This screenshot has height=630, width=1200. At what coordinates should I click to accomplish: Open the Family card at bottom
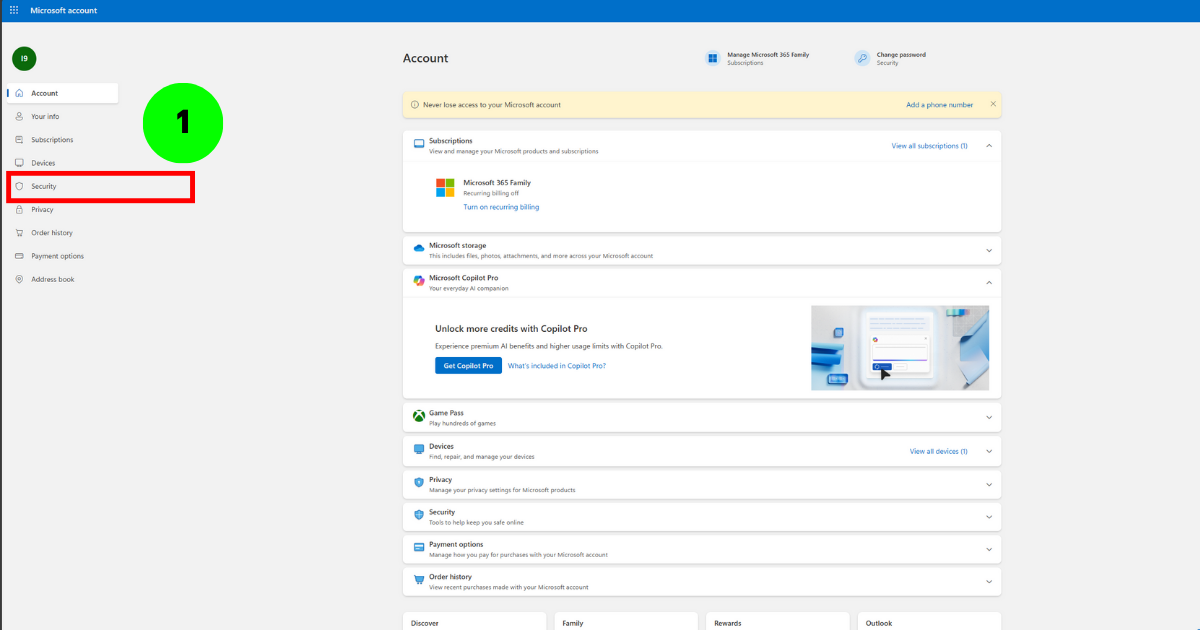tap(626, 621)
